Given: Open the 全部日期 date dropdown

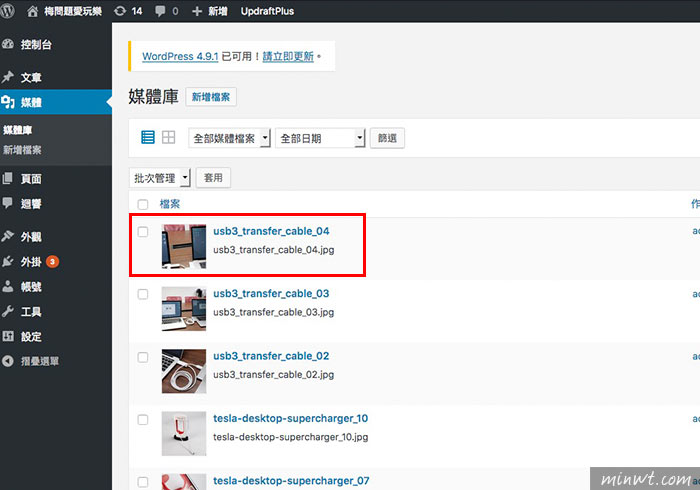Looking at the screenshot, I should (320, 138).
